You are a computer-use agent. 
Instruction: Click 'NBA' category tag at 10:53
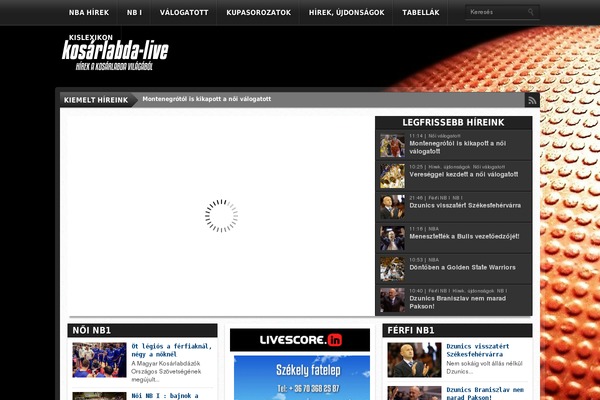click(x=434, y=260)
